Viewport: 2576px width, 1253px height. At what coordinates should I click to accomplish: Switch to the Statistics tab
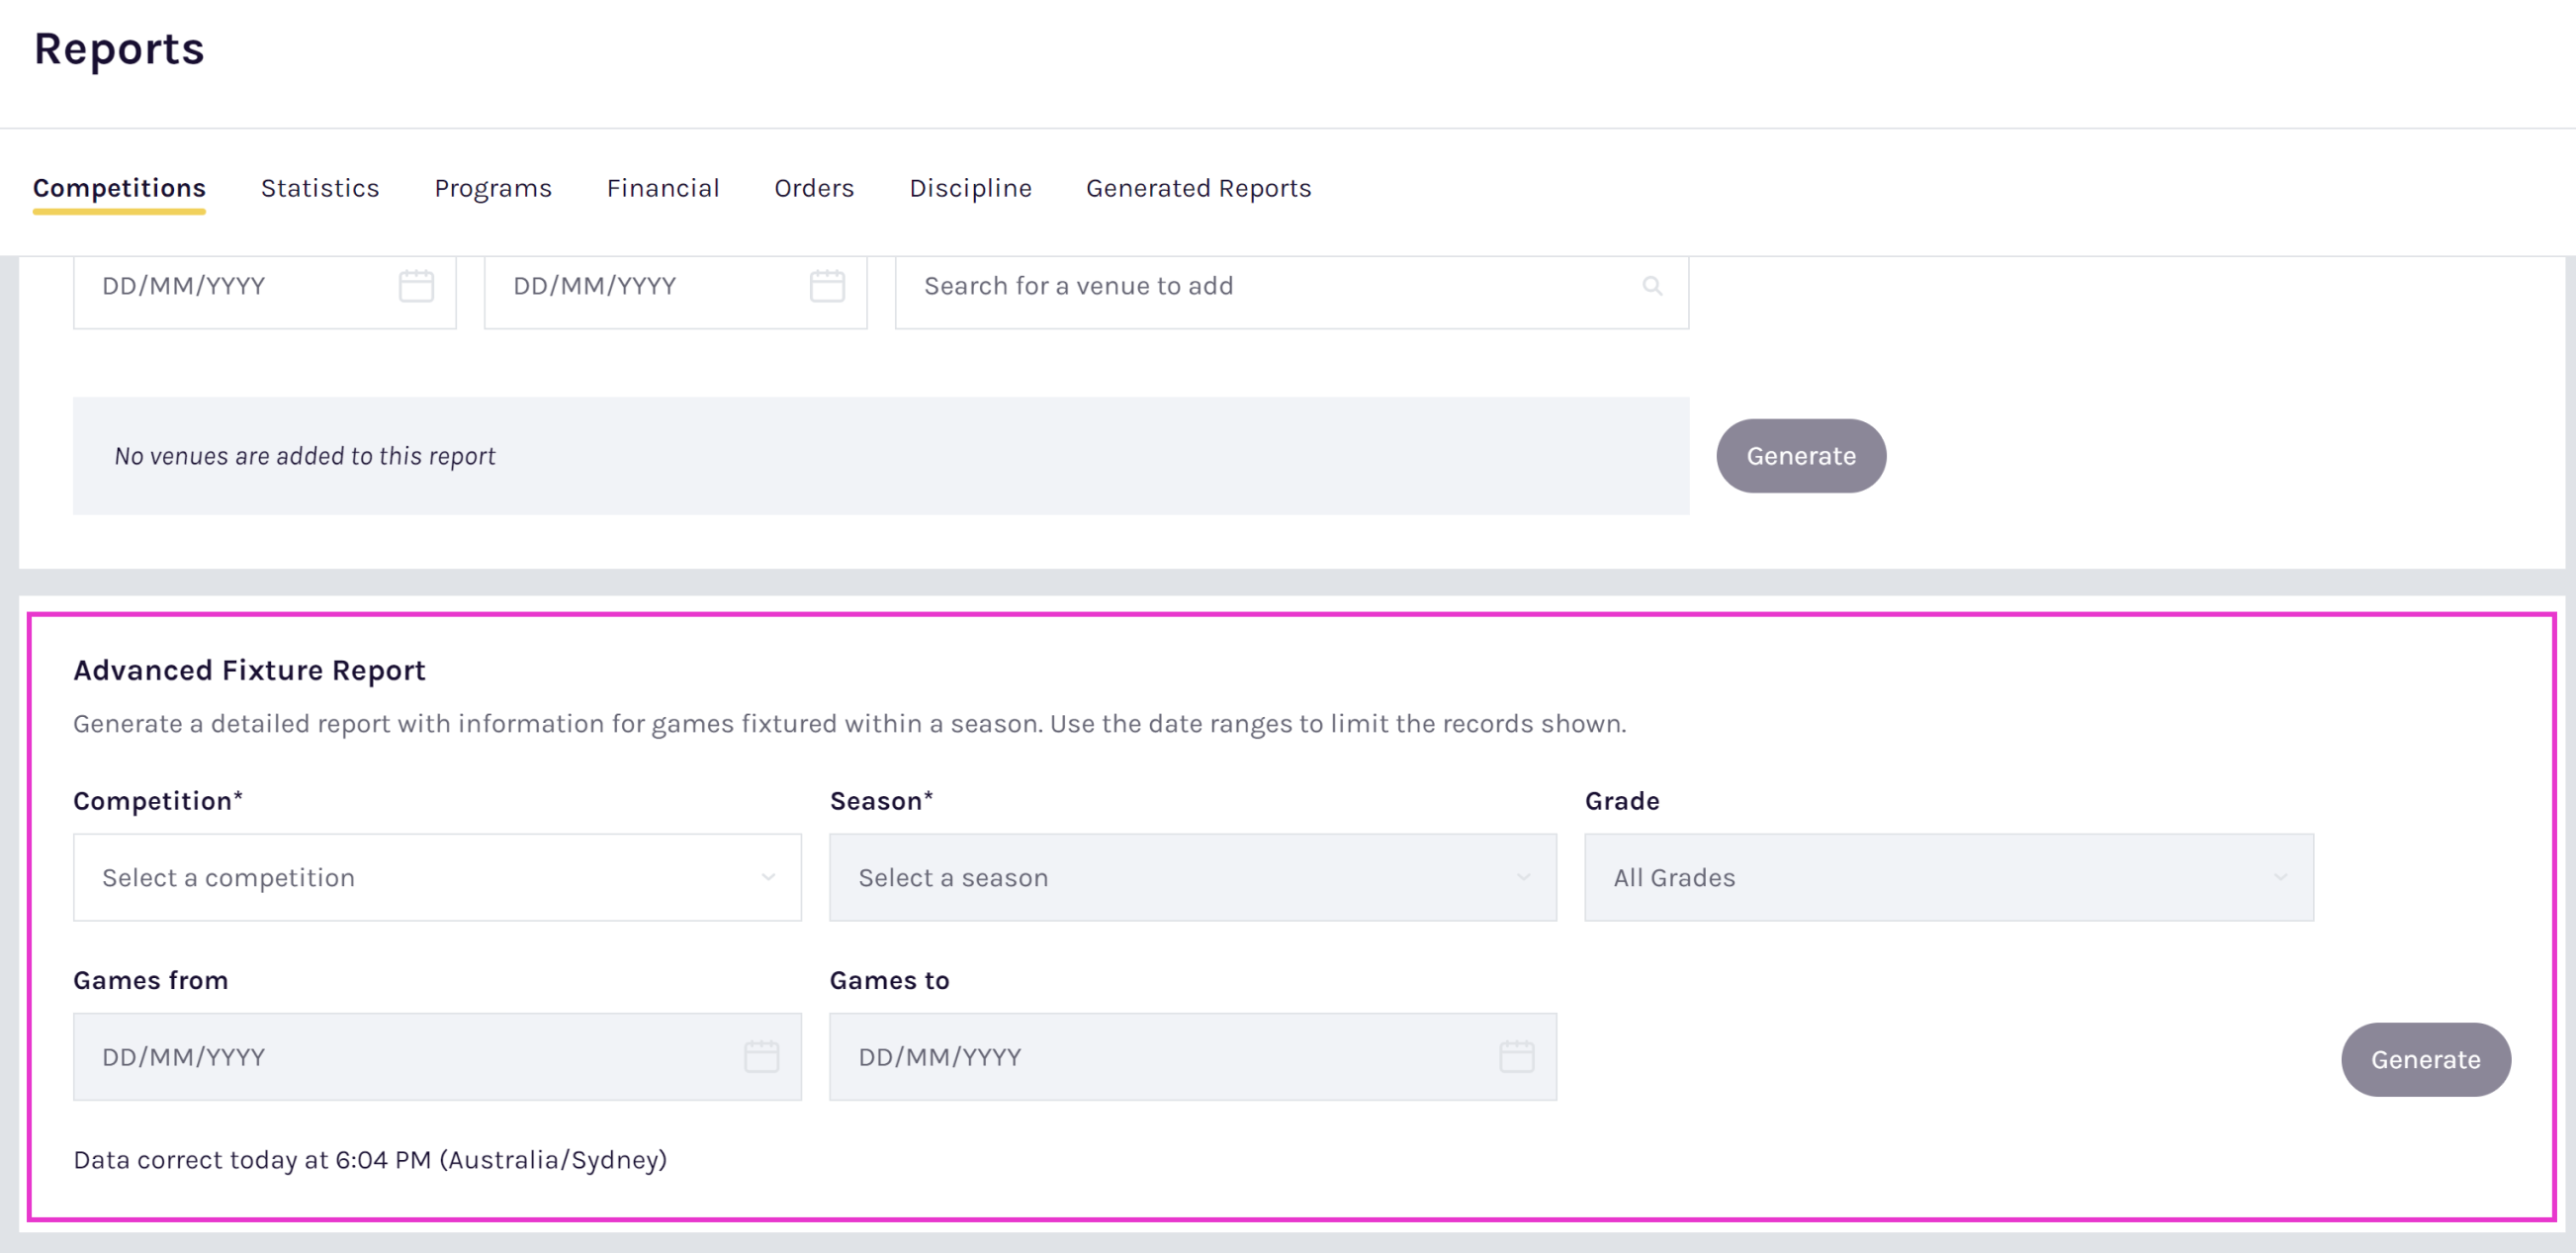[320, 188]
